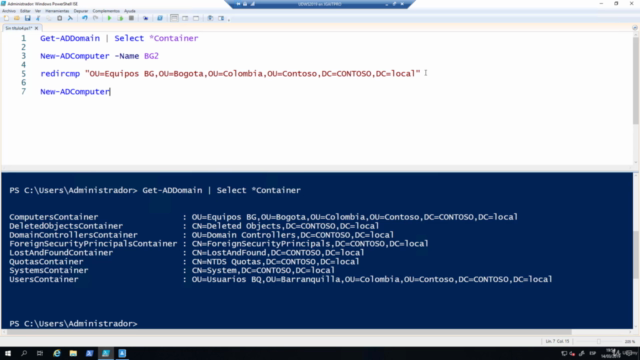Screen dimensions: 640x360
Task: Click the bottom PS C:\Users\Administrador> prompt
Action: 73,324
